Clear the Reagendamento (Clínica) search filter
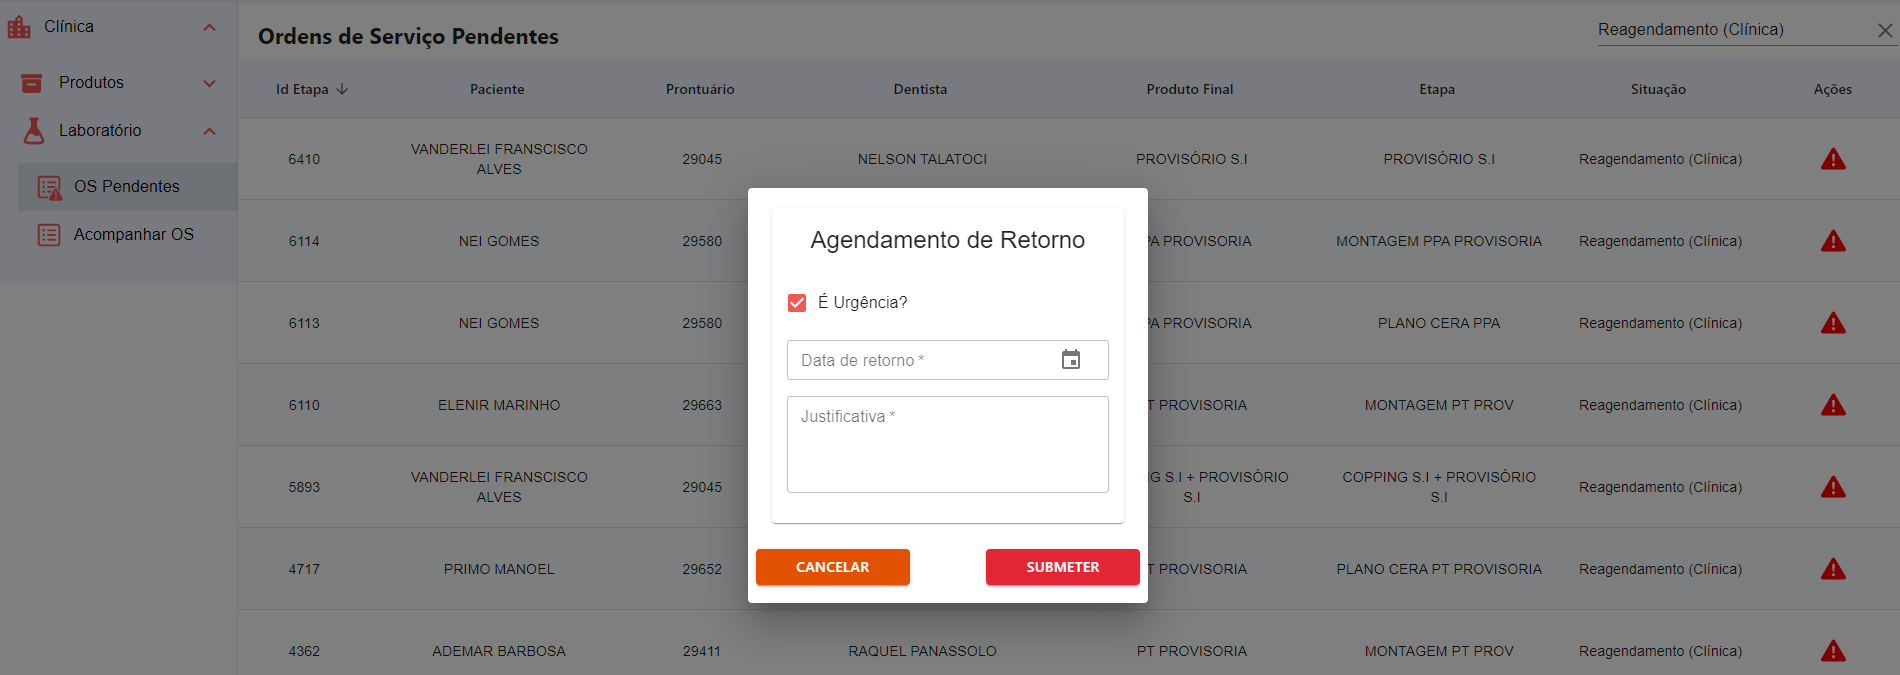 (x=1884, y=31)
